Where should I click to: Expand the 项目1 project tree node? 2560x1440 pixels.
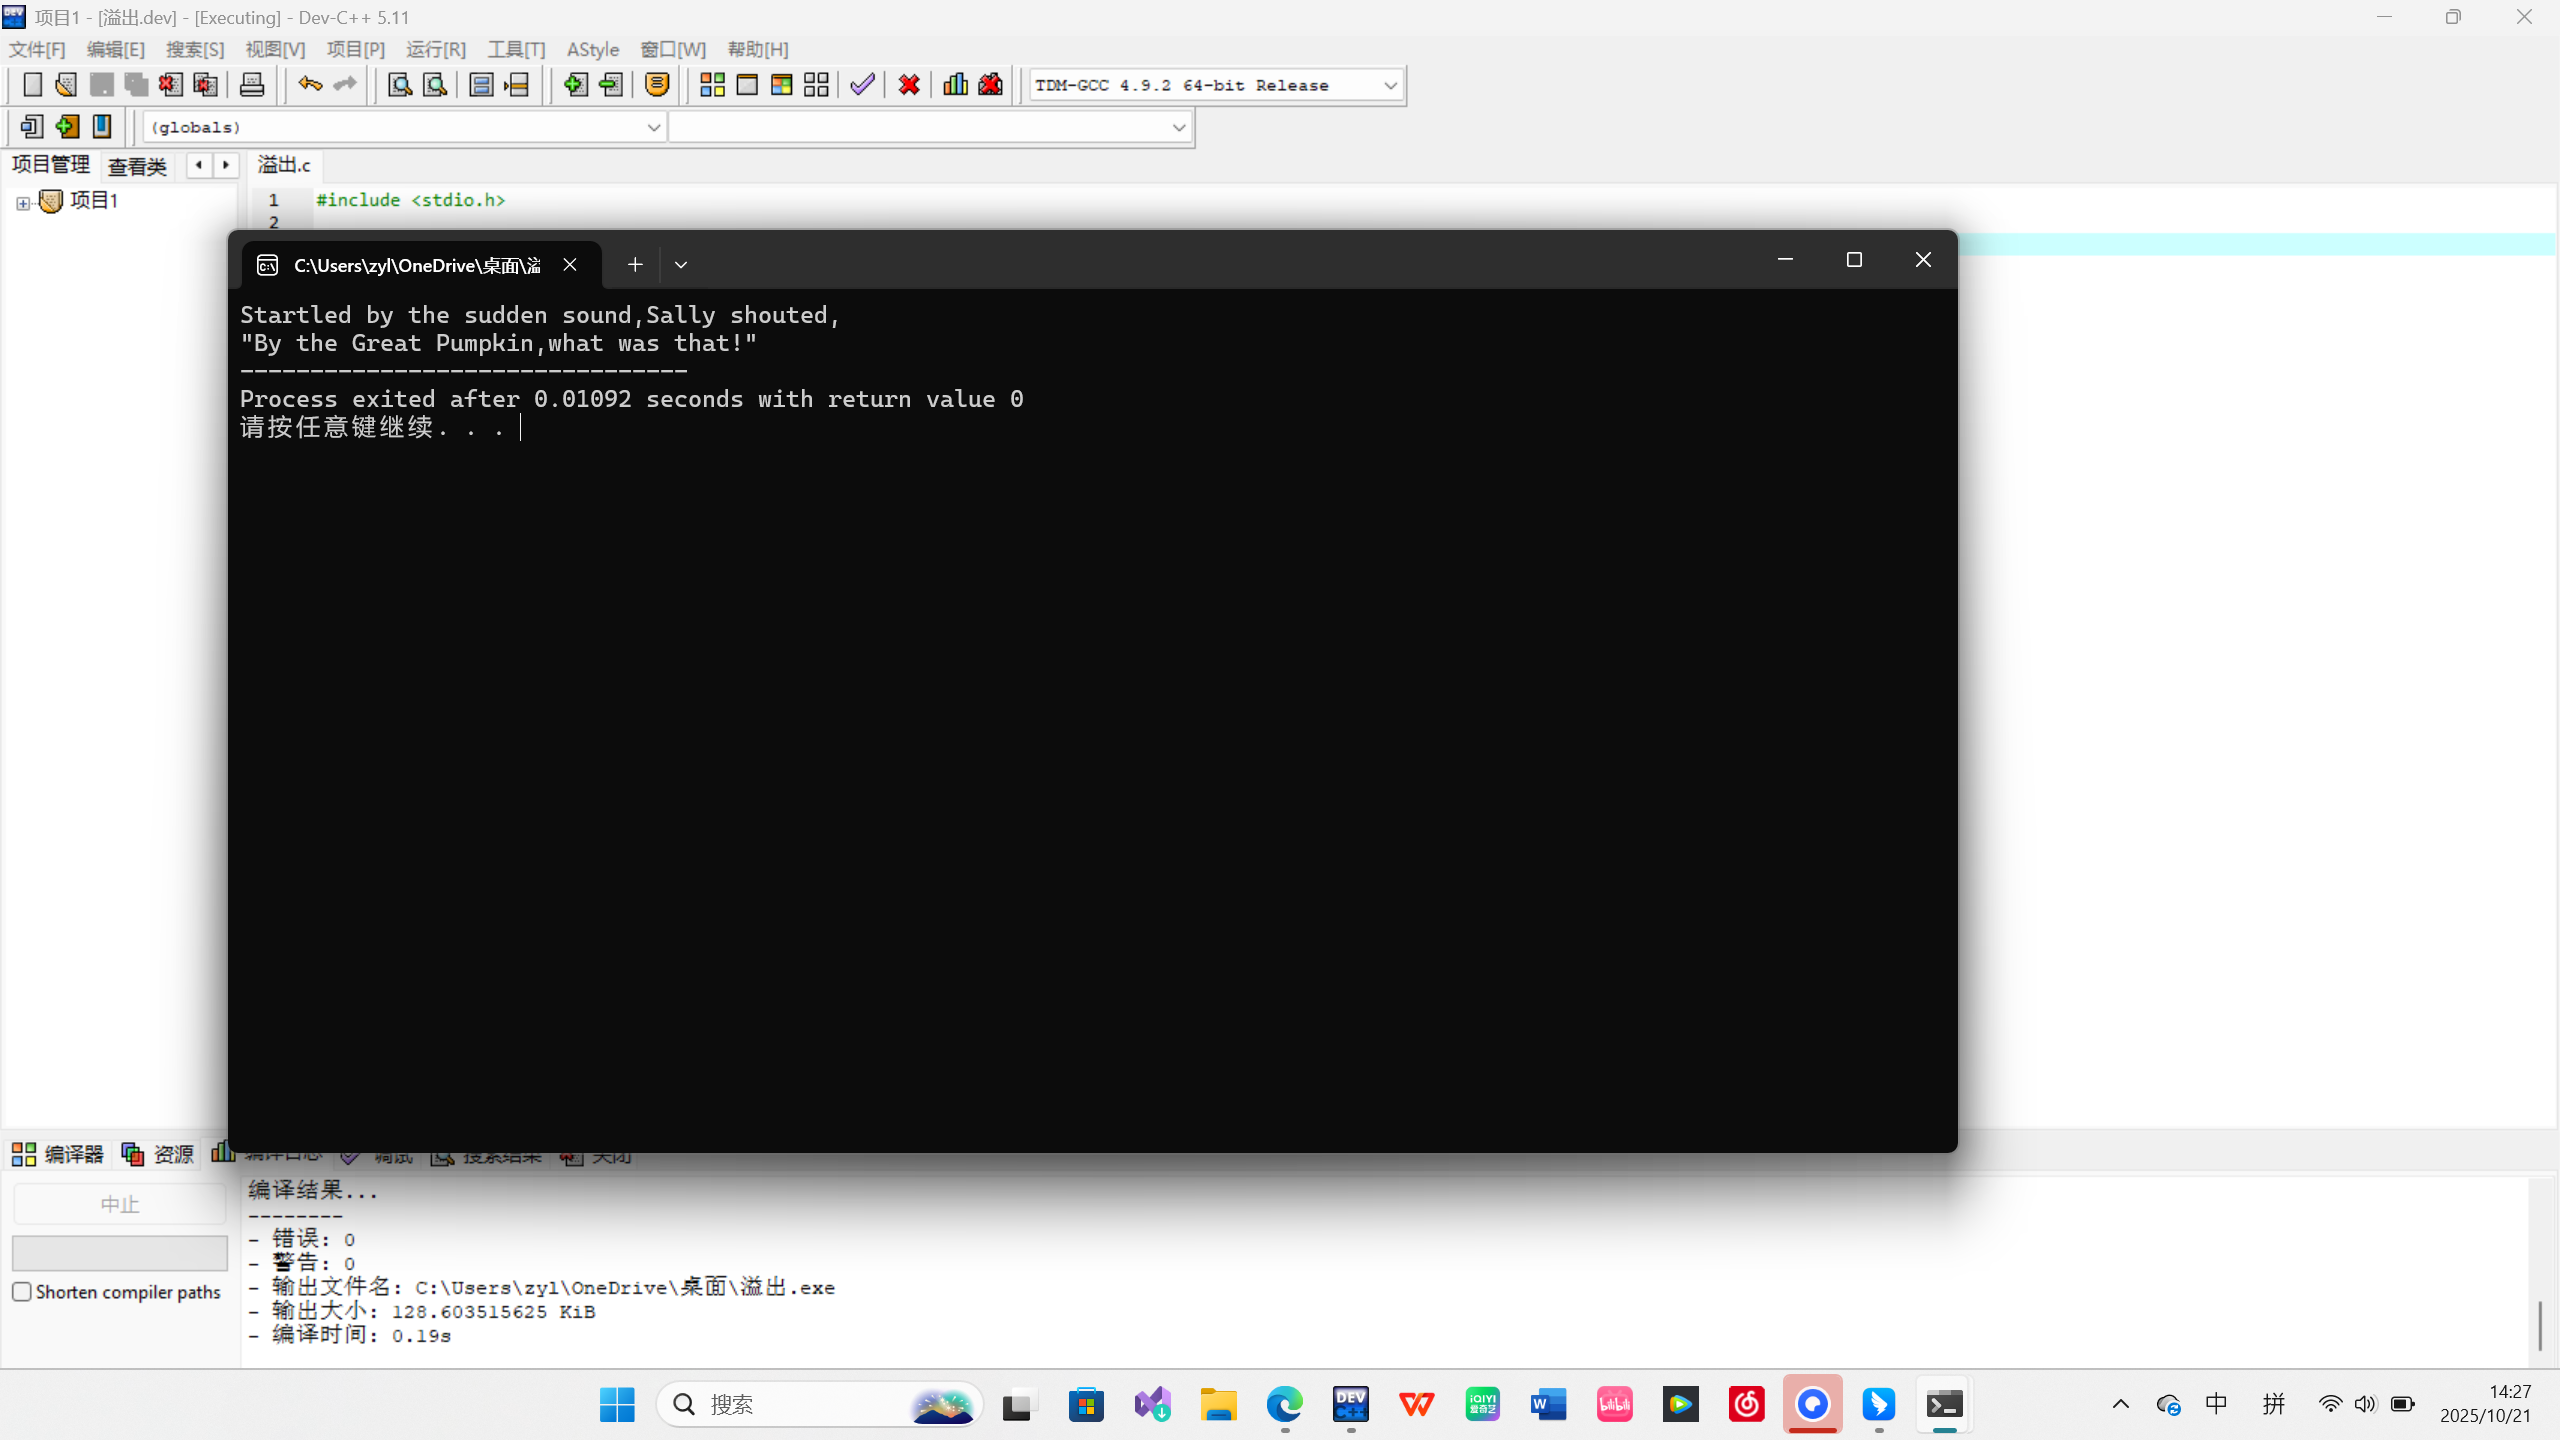pyautogui.click(x=23, y=203)
